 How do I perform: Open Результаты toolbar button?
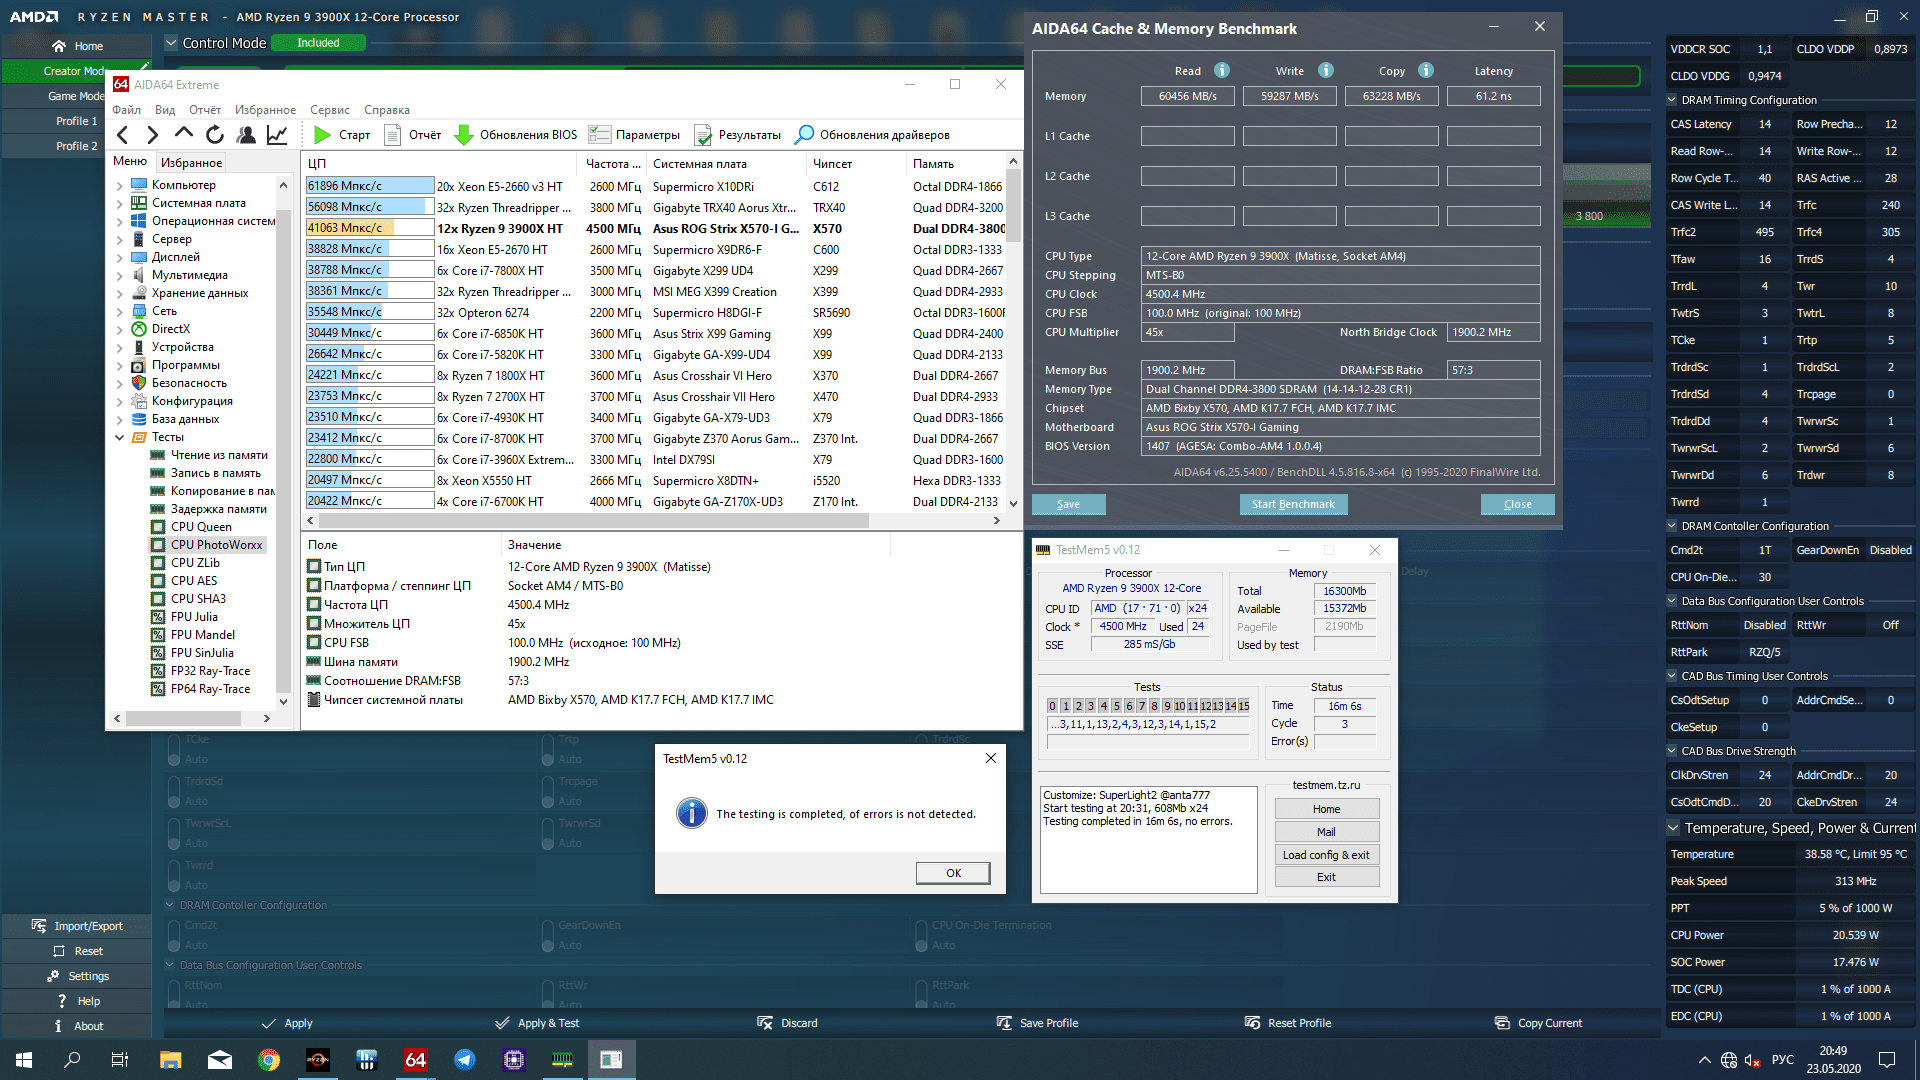(738, 135)
